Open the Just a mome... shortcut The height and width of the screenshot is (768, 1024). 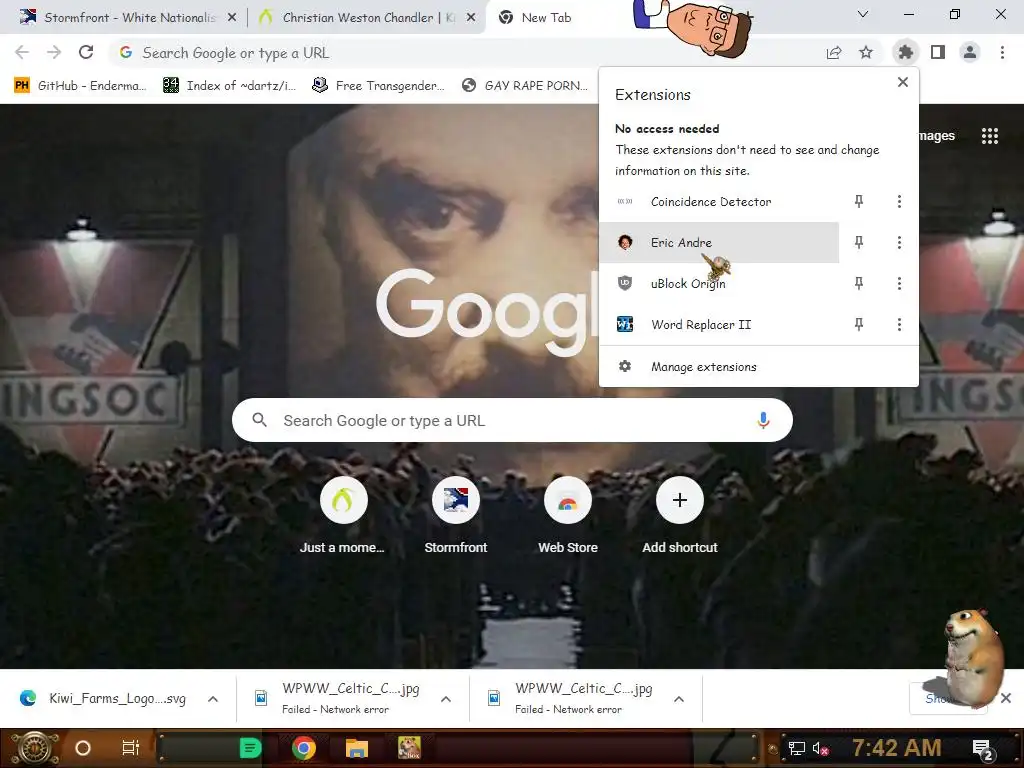[x=344, y=517]
